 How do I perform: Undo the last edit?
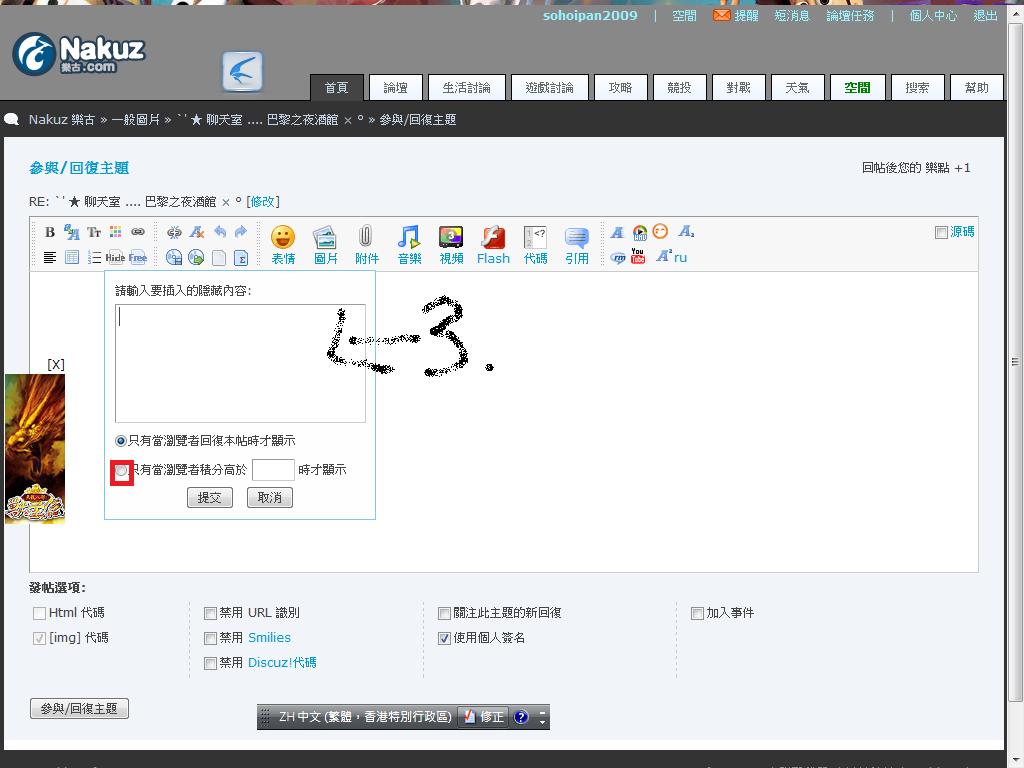pyautogui.click(x=219, y=232)
